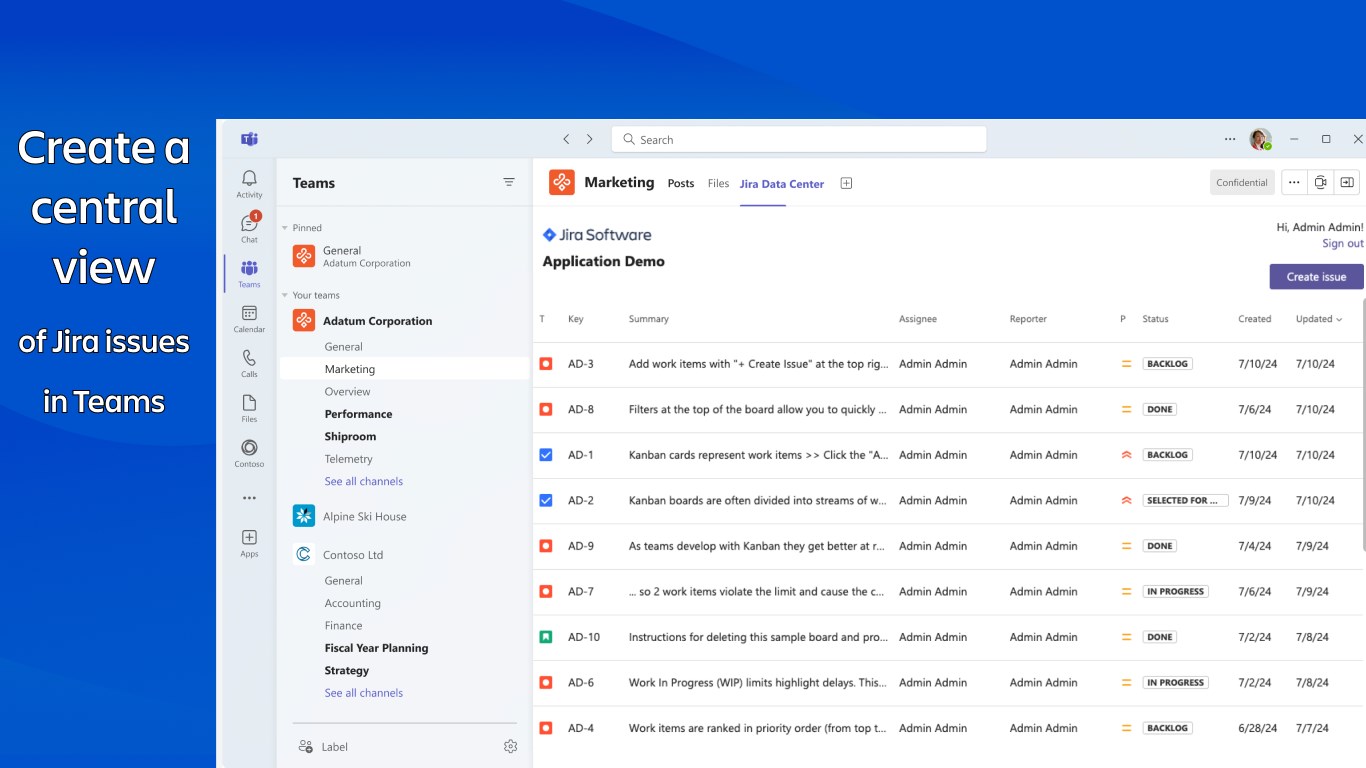Image resolution: width=1366 pixels, height=768 pixels.
Task: Toggle the checkbox for AD-1
Action: [x=546, y=455]
